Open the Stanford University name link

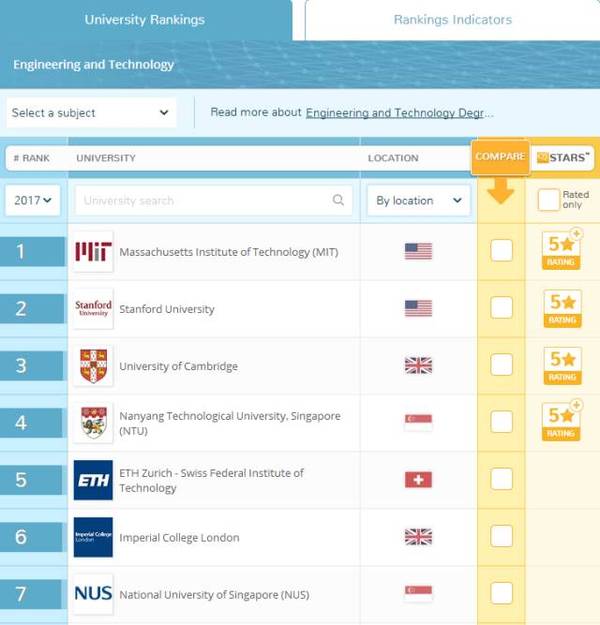[167, 309]
